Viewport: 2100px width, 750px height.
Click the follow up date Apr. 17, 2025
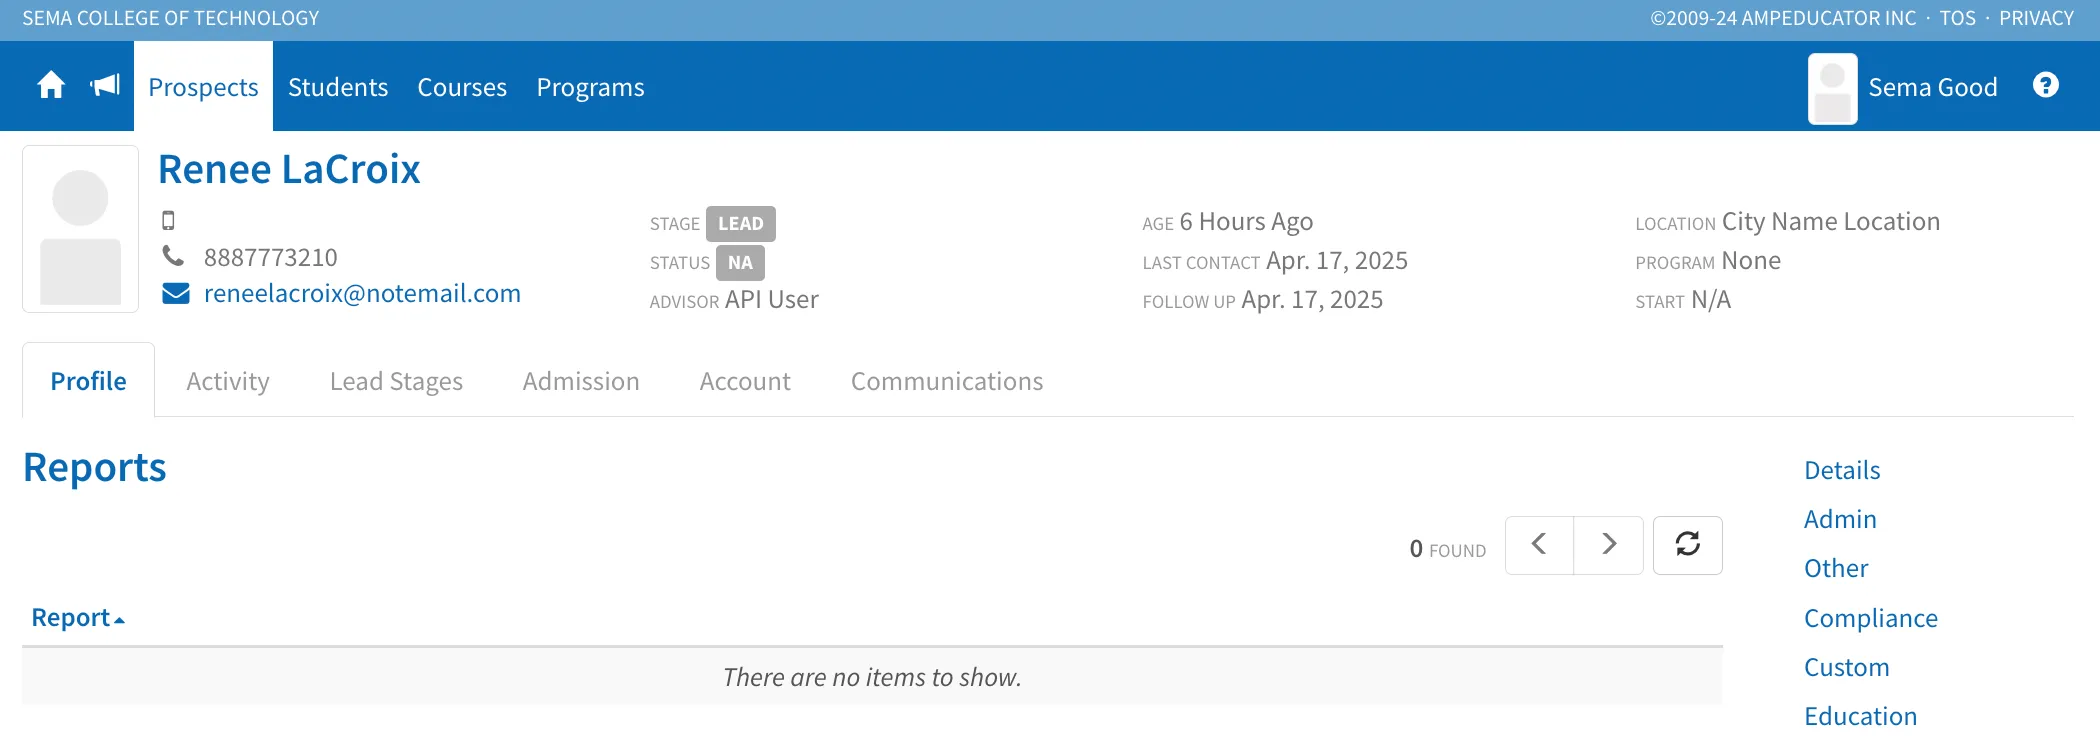coord(1312,300)
